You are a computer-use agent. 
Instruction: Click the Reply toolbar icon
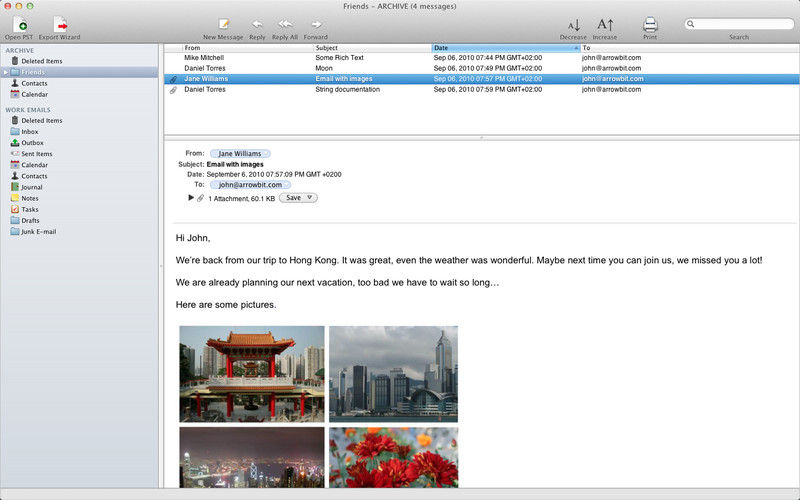[x=257, y=24]
